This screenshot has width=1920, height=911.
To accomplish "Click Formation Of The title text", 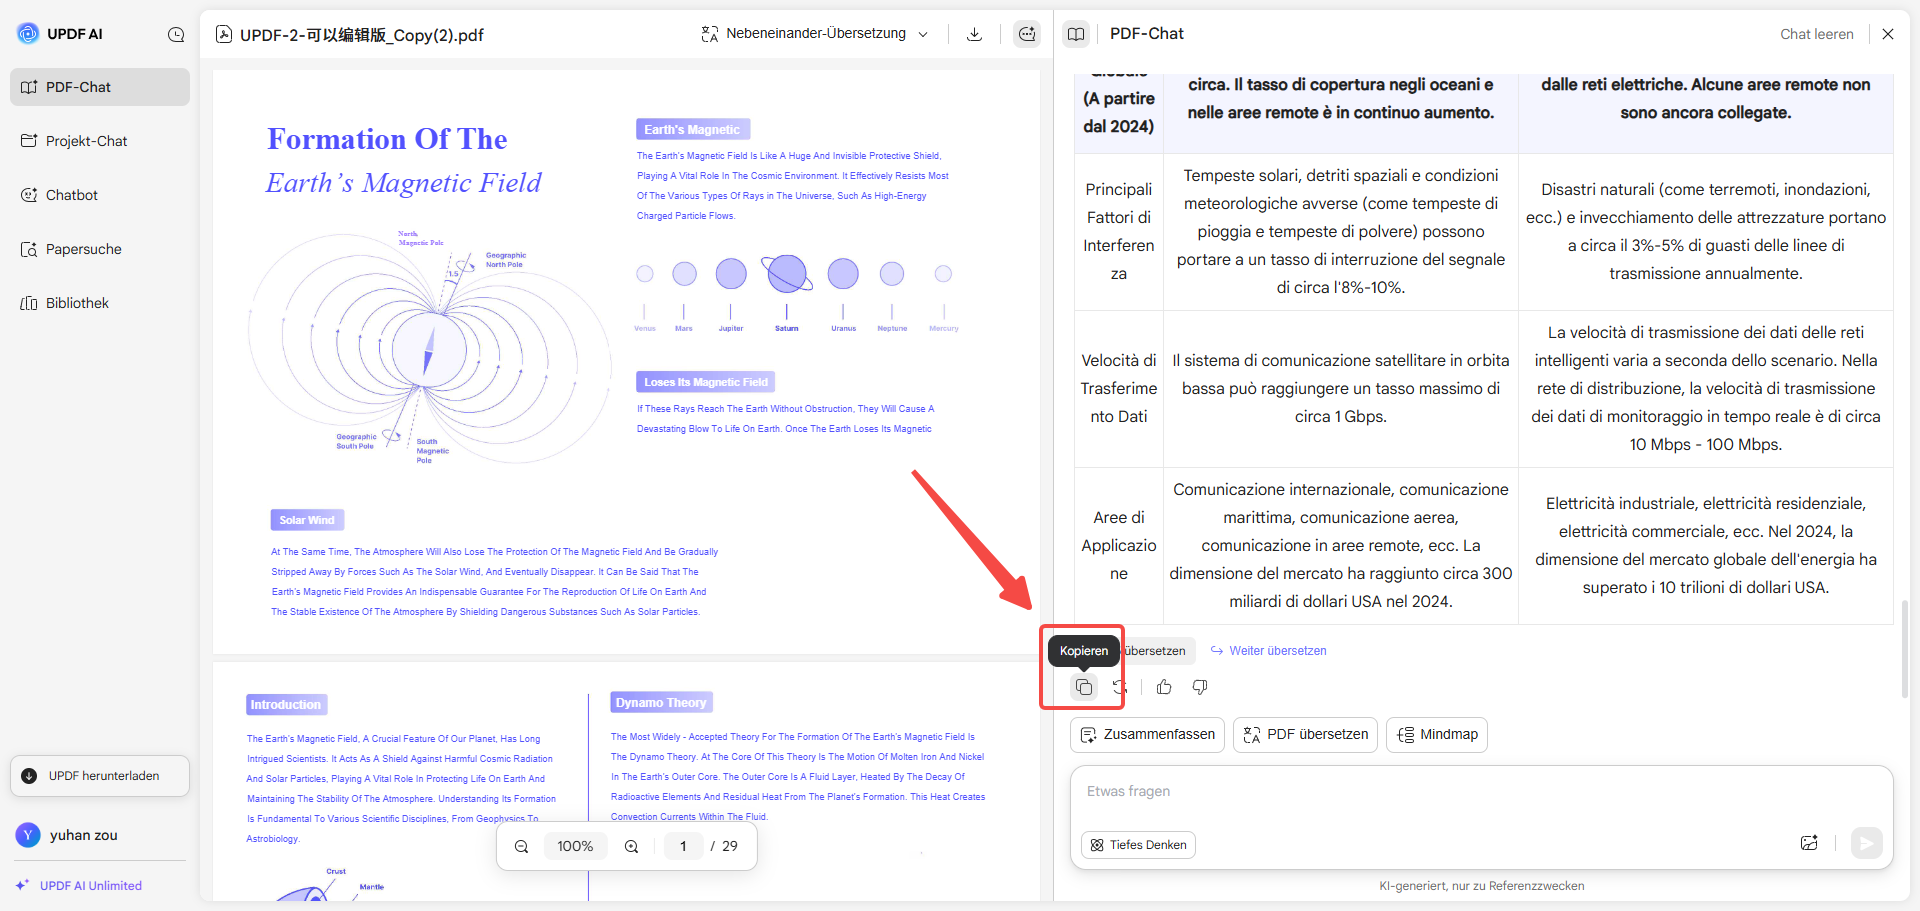I will tap(387, 139).
